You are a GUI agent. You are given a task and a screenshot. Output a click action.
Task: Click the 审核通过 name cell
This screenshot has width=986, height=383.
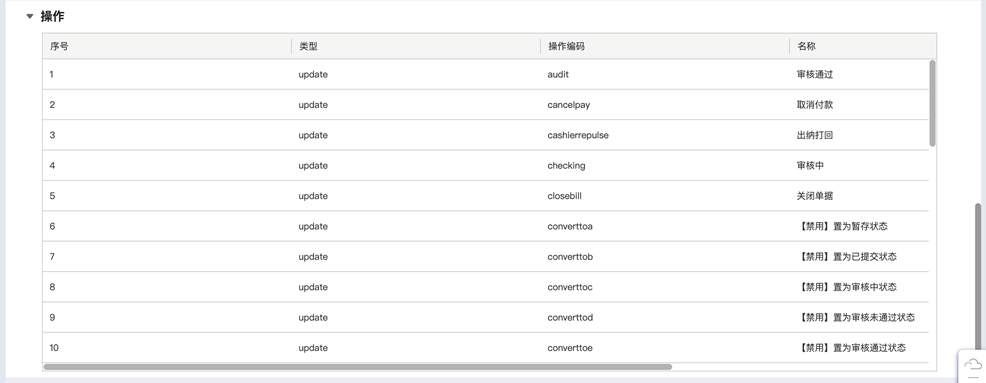(x=859, y=74)
